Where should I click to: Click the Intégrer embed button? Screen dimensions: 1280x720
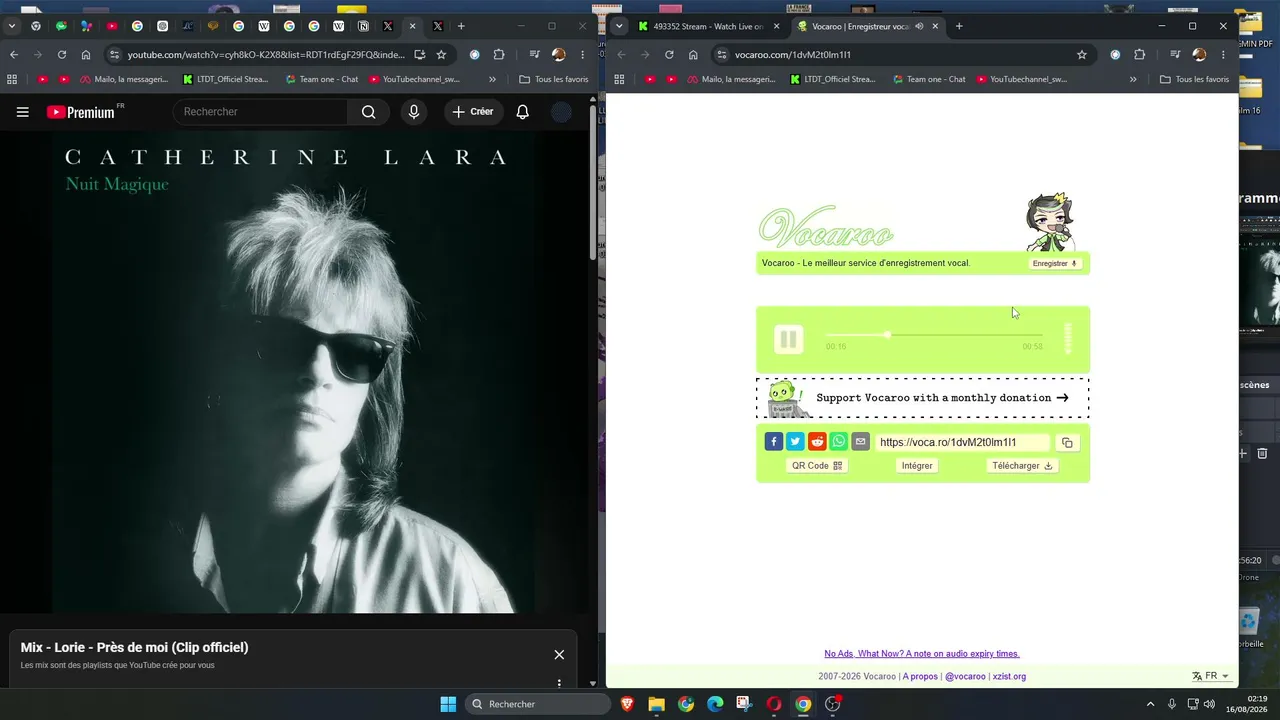pyautogui.click(x=917, y=465)
